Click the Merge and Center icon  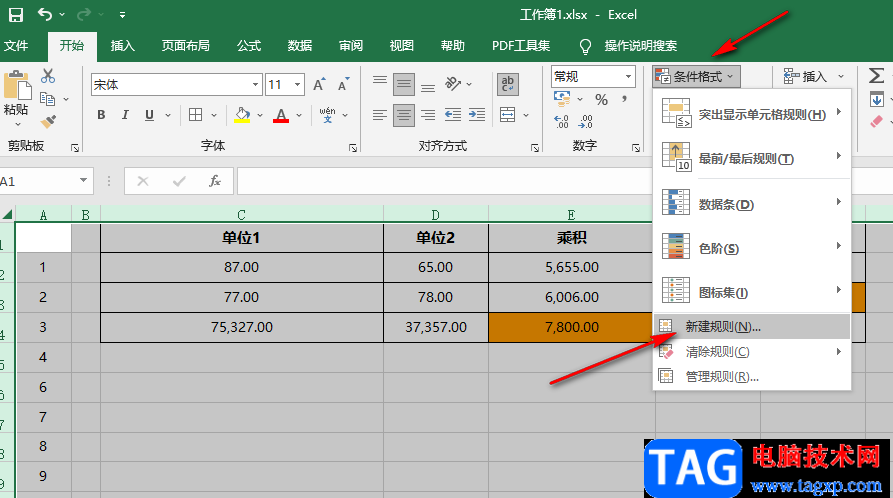point(507,115)
